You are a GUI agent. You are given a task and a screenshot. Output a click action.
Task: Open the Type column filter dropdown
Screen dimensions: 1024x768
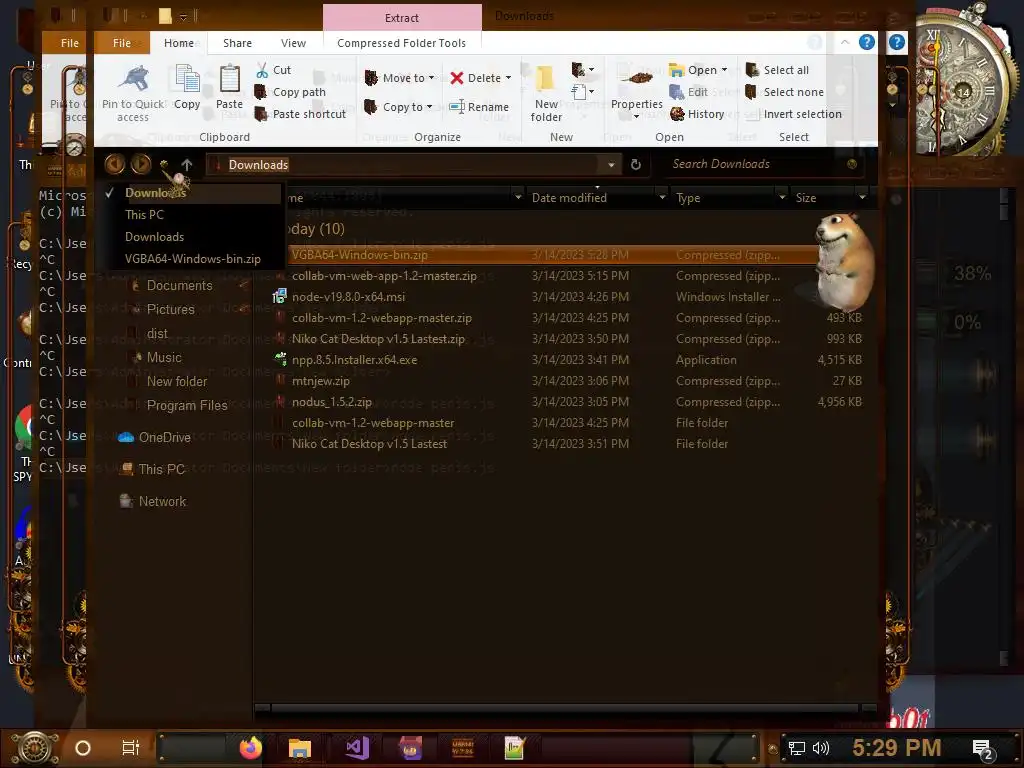[x=782, y=197]
